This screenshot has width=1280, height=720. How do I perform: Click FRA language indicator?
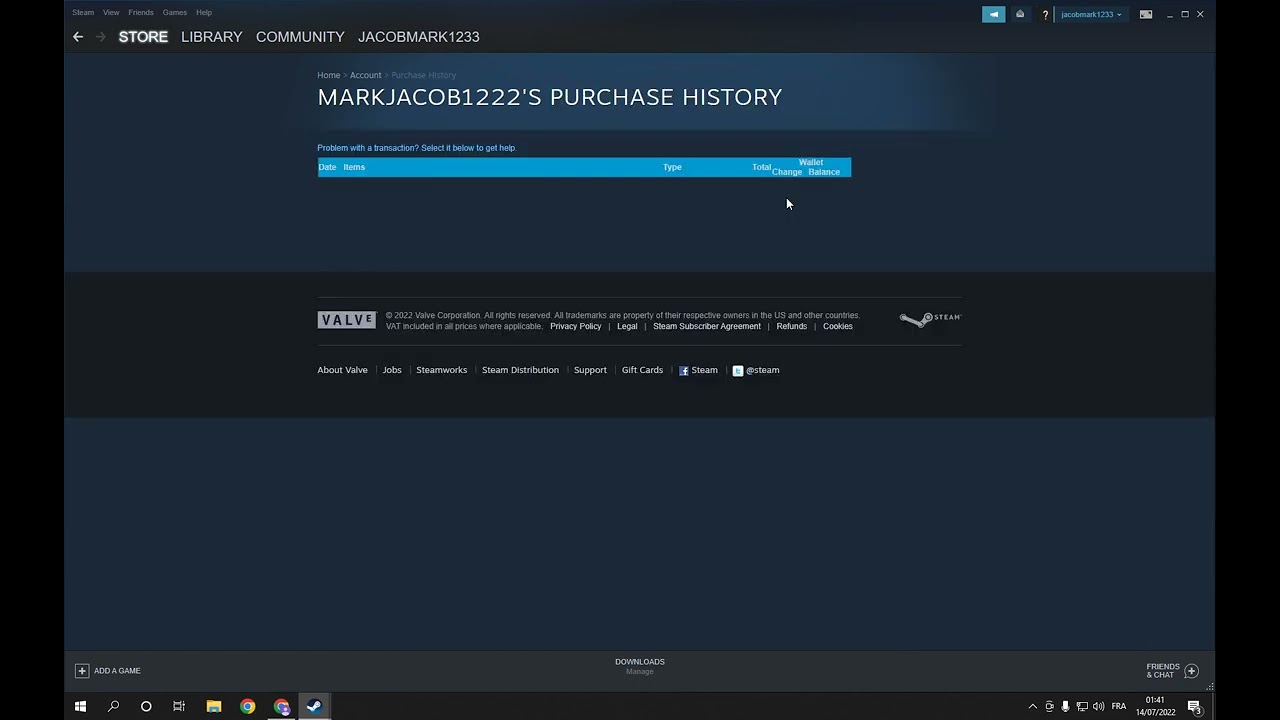pos(1119,706)
